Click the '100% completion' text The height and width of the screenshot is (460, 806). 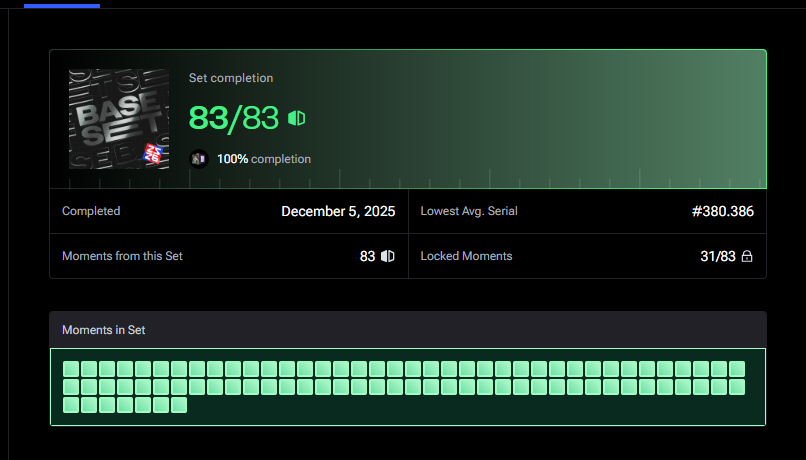(264, 159)
